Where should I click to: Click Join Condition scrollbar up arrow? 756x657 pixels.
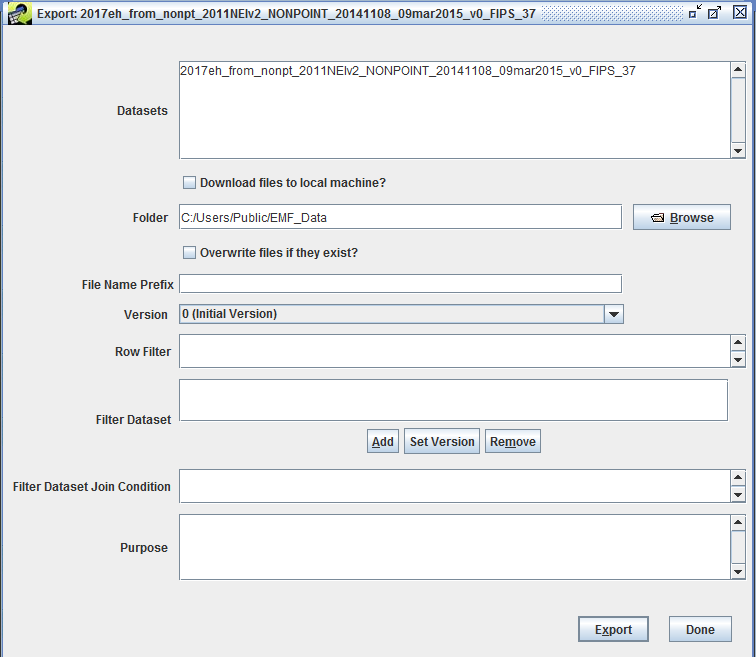tap(738, 478)
